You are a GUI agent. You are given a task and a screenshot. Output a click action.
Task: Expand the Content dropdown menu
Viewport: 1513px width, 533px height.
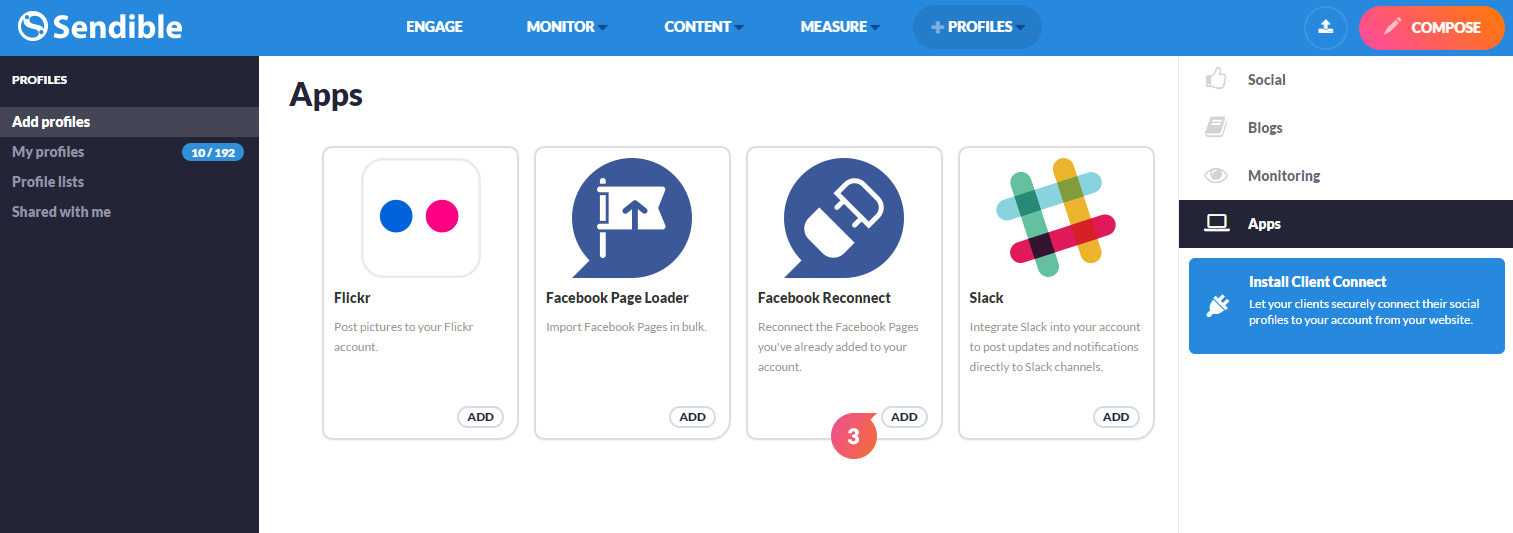(704, 27)
